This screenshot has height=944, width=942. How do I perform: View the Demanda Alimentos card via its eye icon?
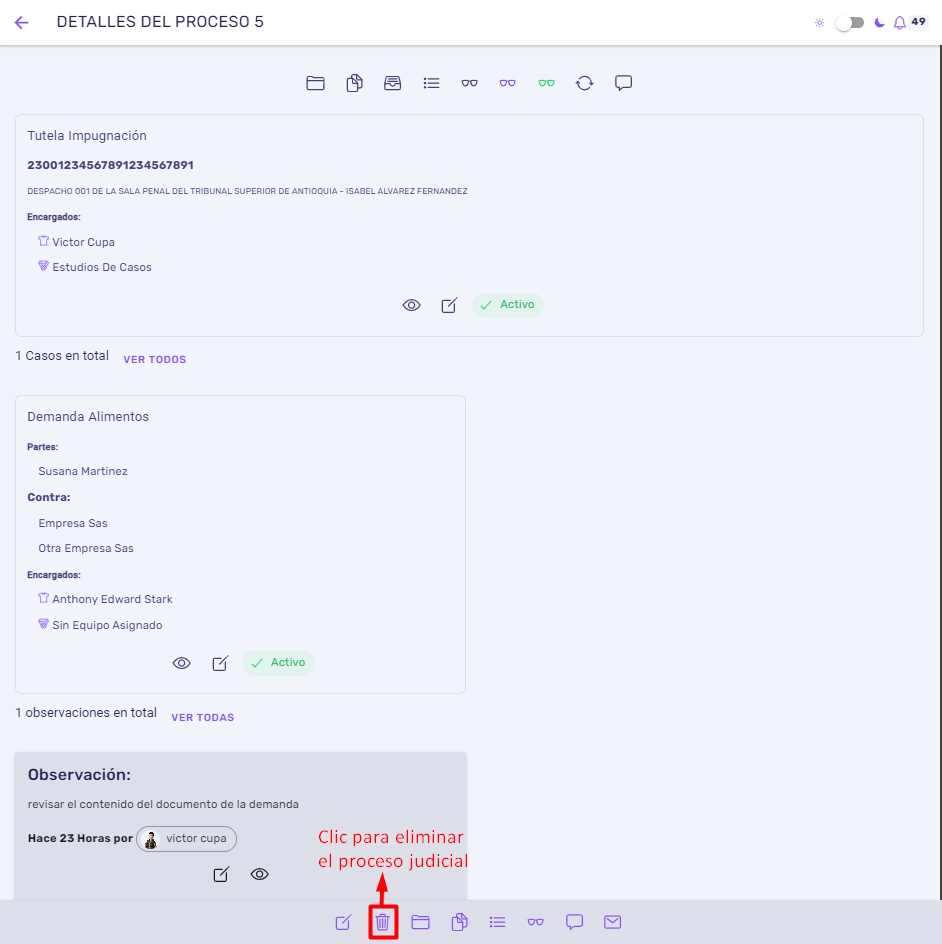[x=182, y=663]
